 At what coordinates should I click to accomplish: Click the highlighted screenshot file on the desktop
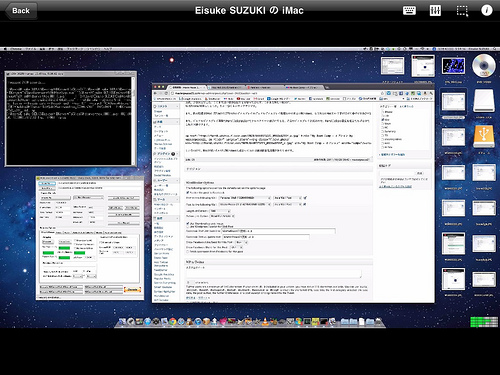point(453,102)
